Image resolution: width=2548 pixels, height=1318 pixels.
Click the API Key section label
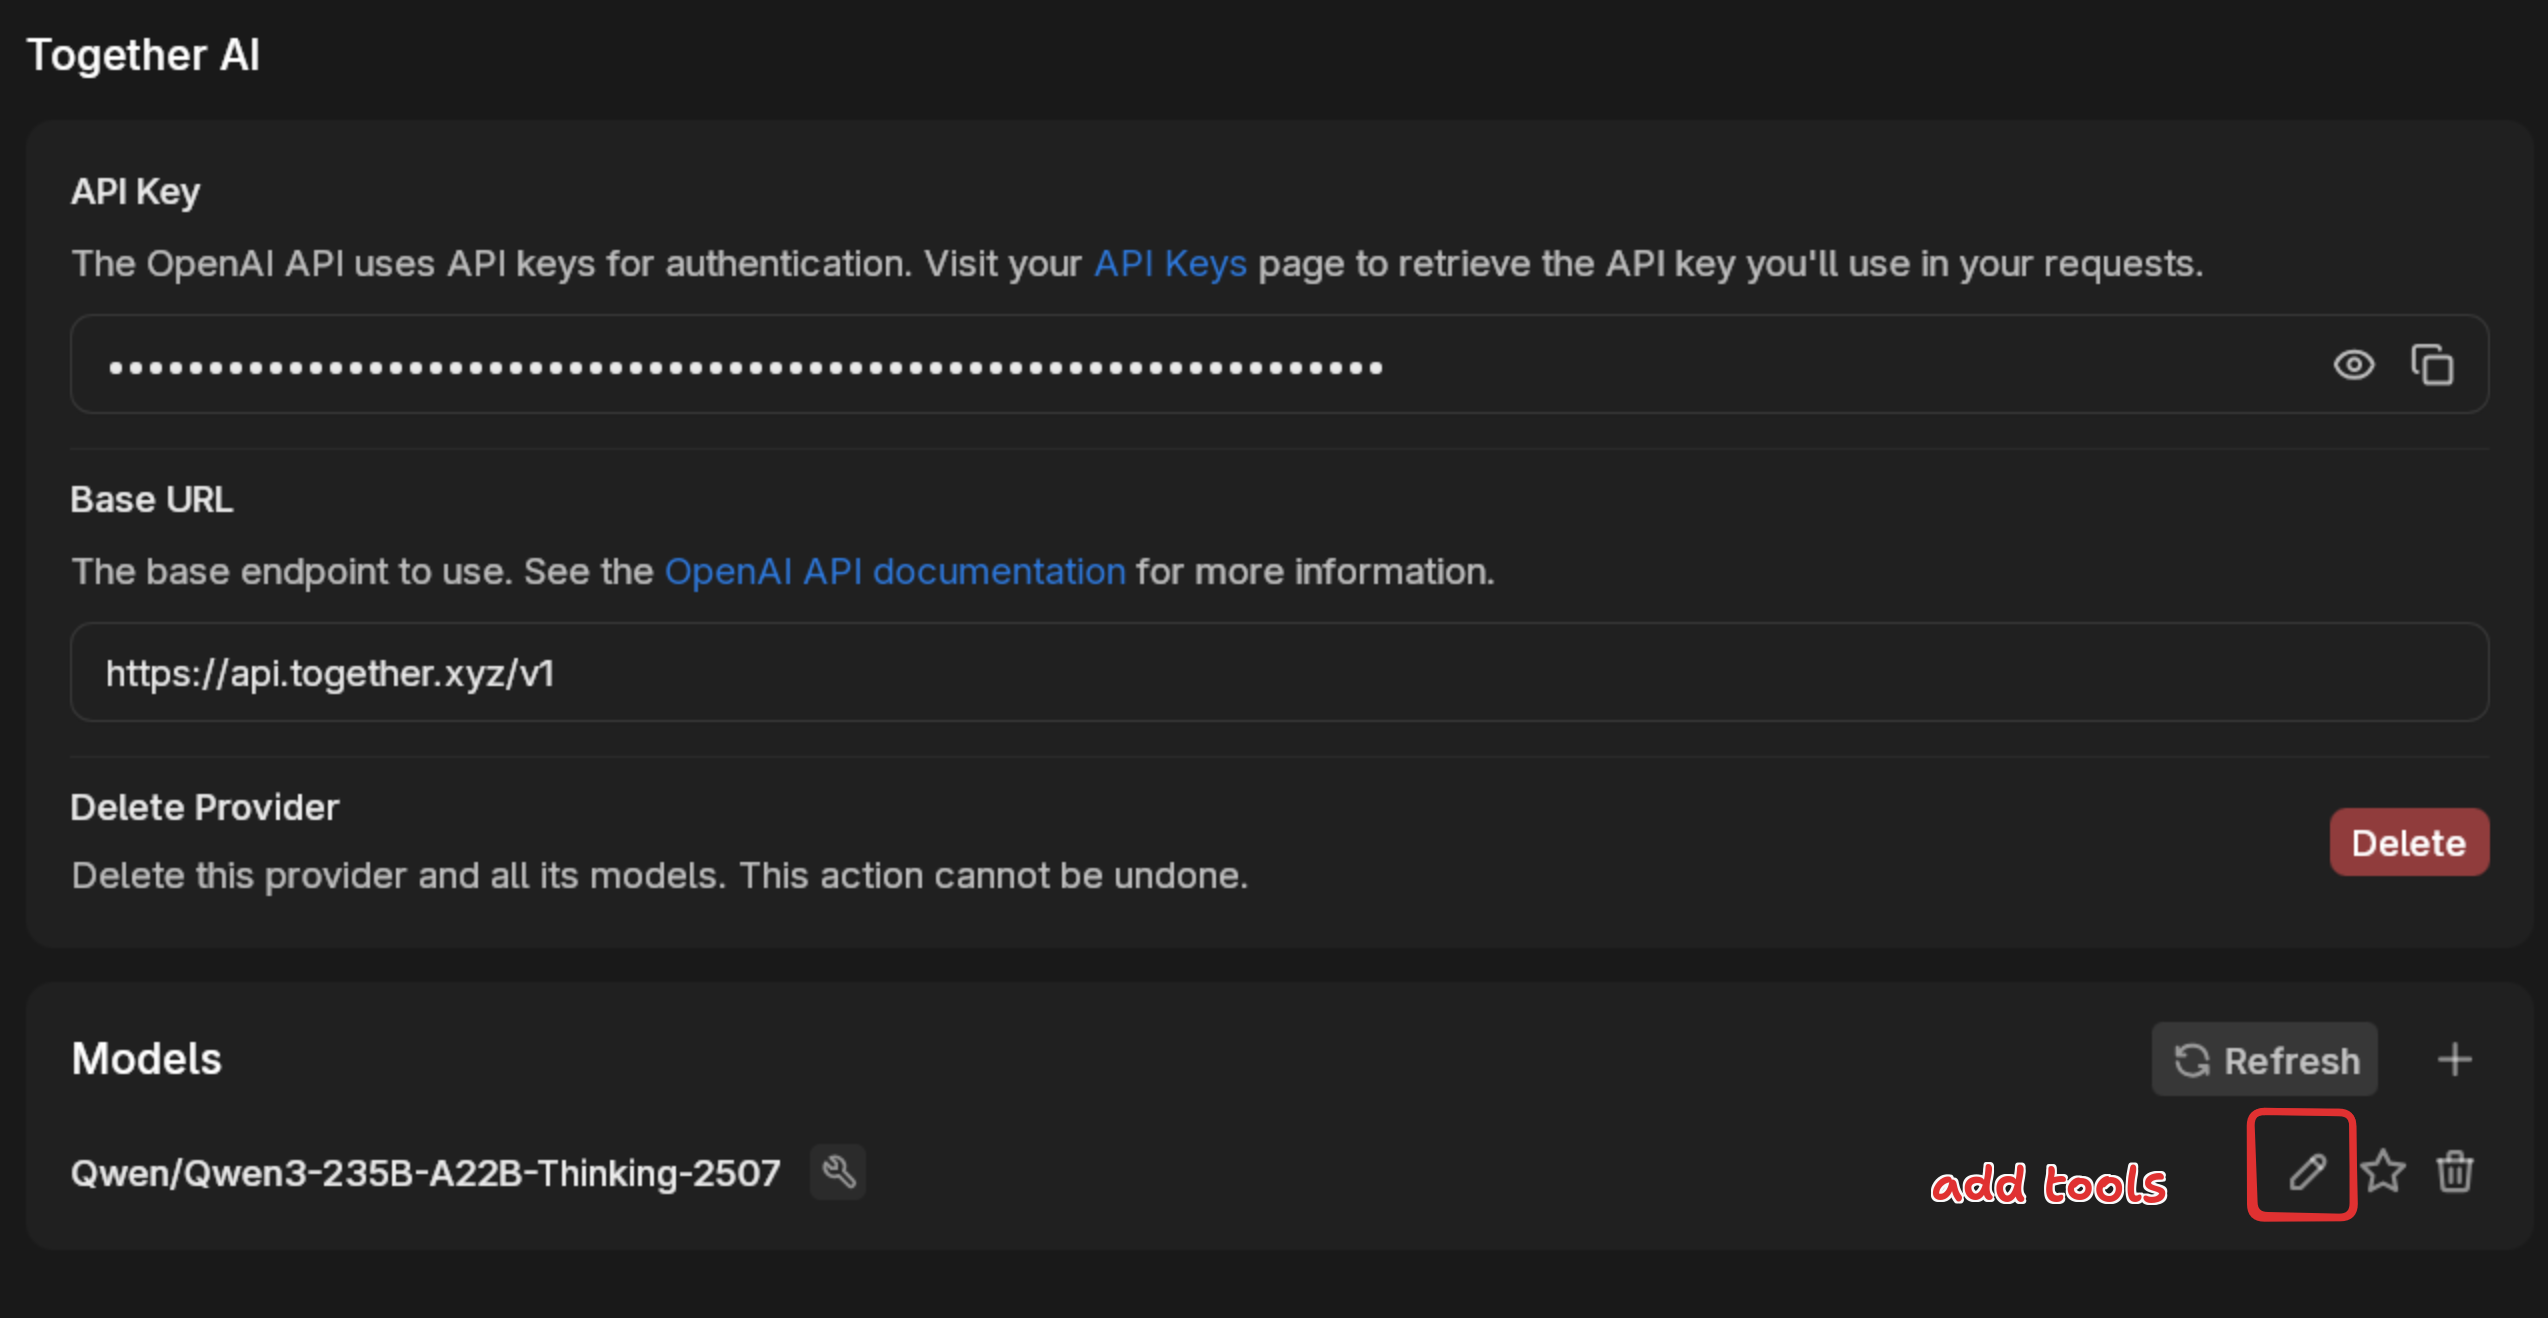135,192
